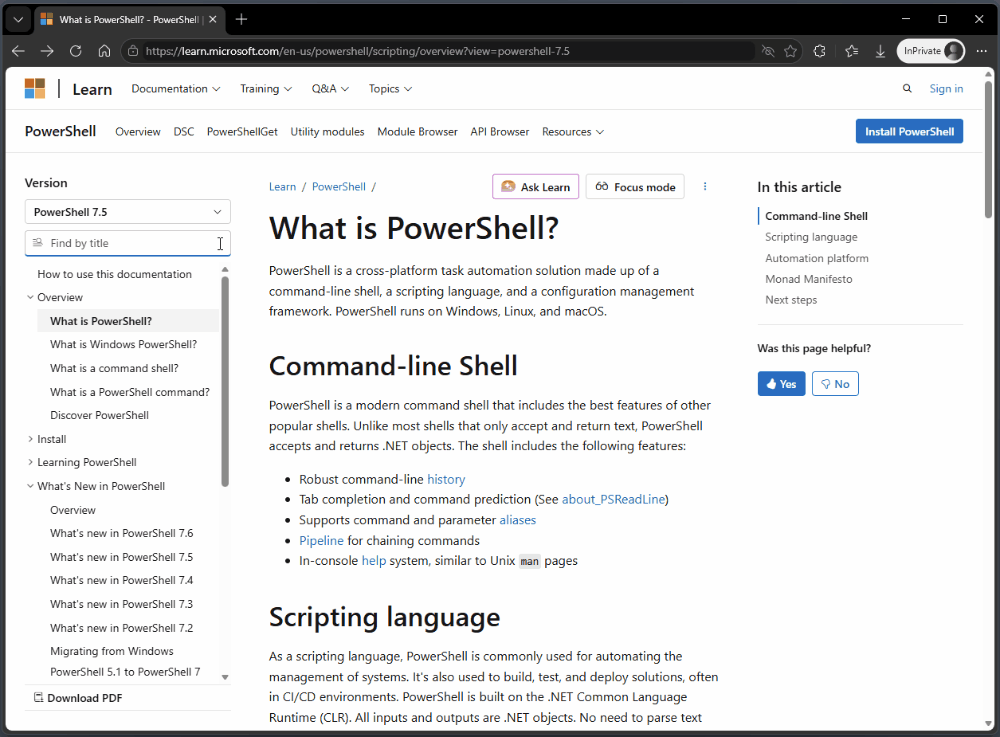Open What's new in PowerShell 7.4
This screenshot has height=737, width=1000.
[x=122, y=580]
